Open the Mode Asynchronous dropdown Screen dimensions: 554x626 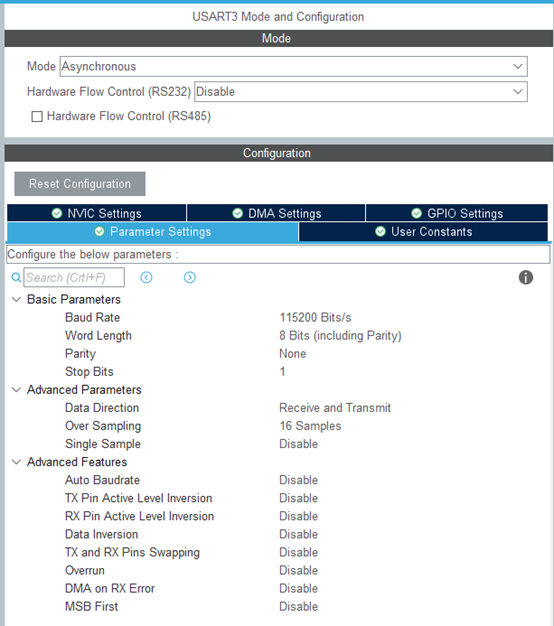click(293, 66)
